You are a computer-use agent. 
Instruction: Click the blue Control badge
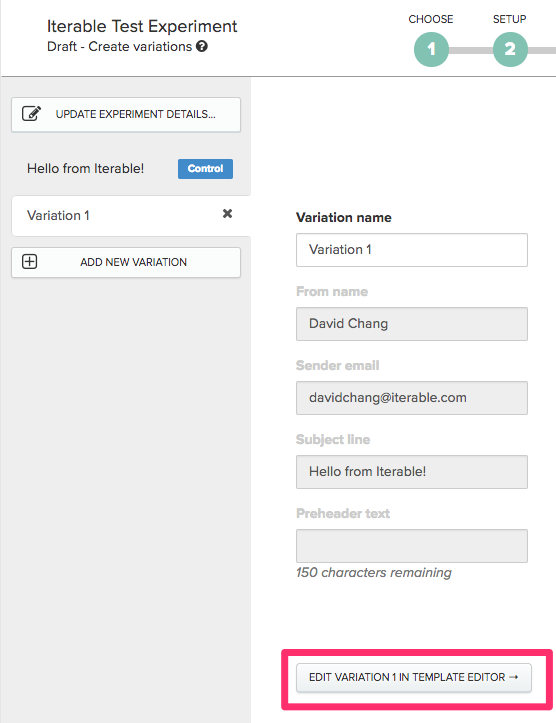coord(205,169)
